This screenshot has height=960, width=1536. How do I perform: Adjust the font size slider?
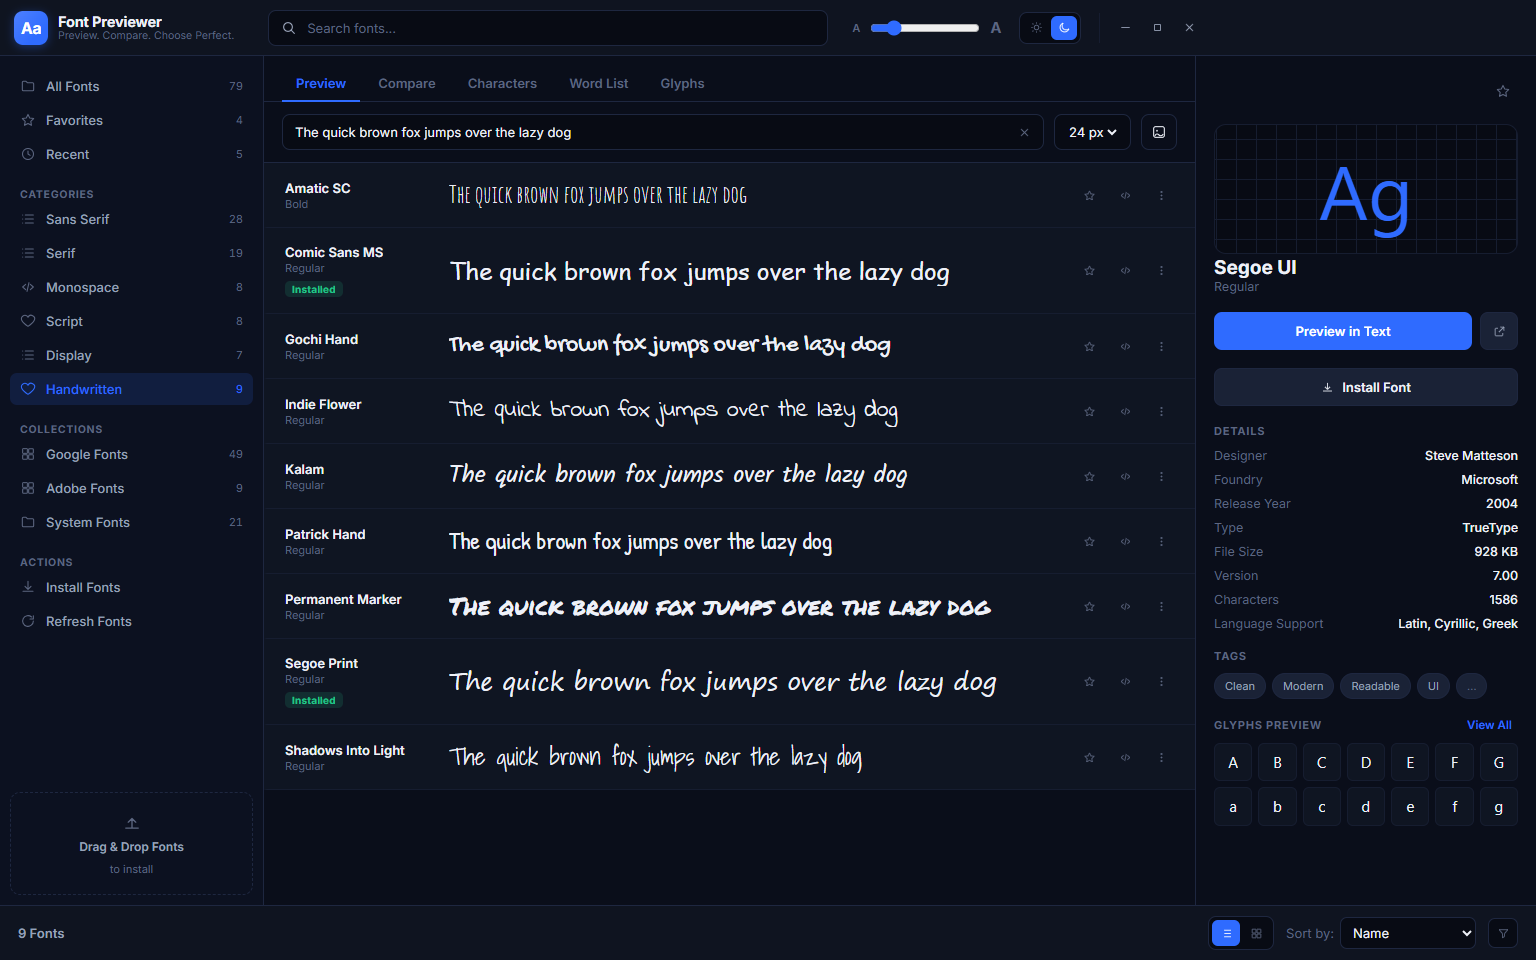click(924, 28)
